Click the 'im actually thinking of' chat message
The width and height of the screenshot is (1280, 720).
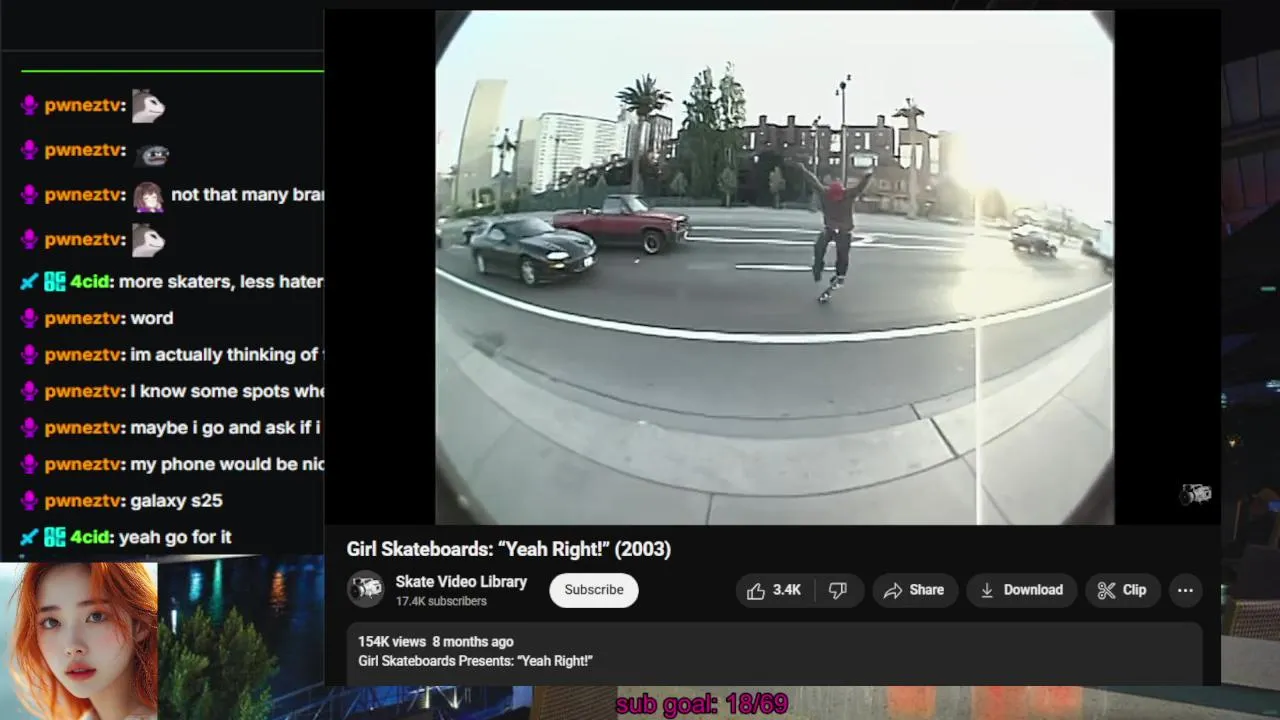pos(226,354)
